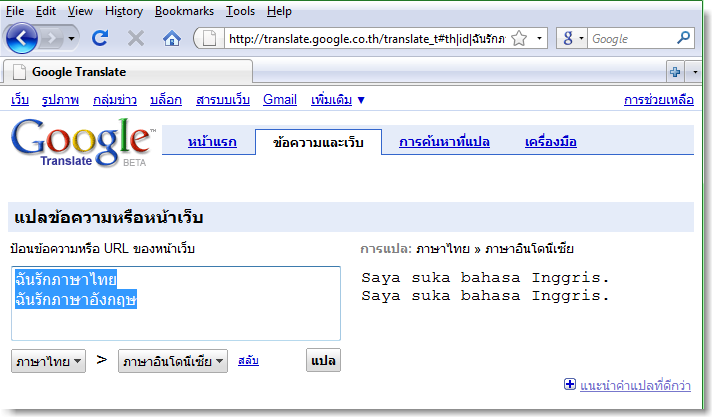Switch to the หน้าแรก tab
712x417 pixels.
pos(212,142)
